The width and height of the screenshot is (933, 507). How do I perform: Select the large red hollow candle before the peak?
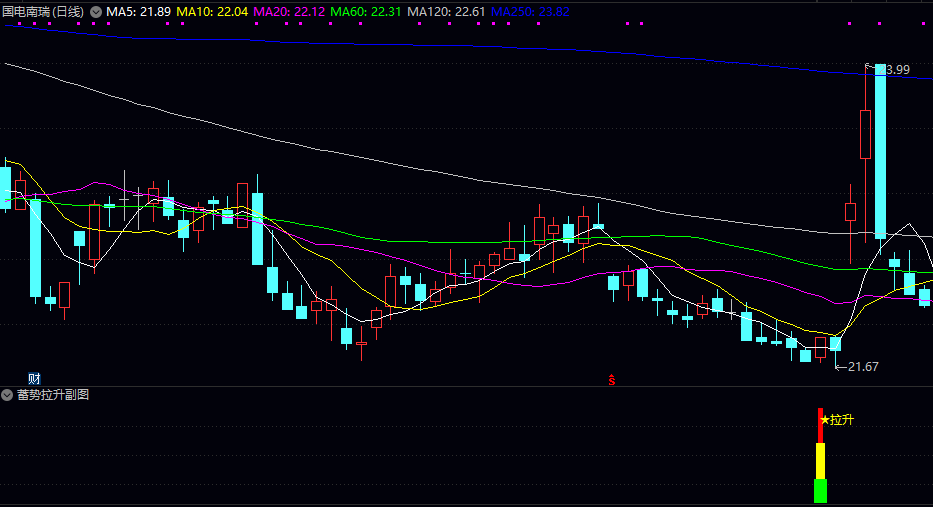click(x=865, y=134)
